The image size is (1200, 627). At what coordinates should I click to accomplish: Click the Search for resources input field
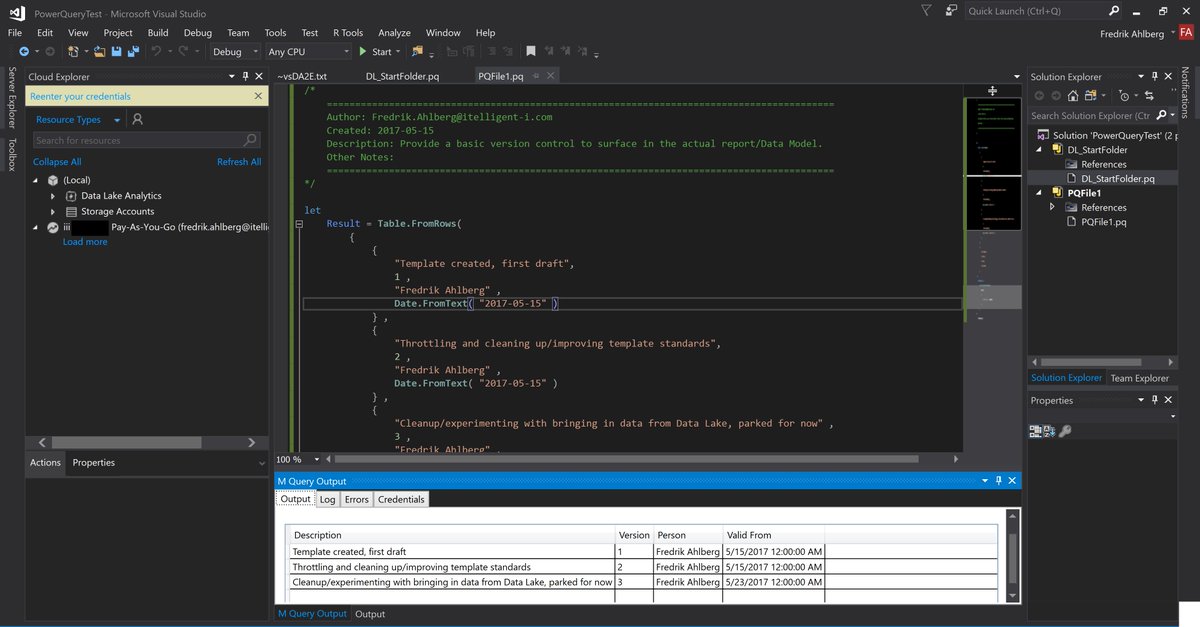pos(146,140)
